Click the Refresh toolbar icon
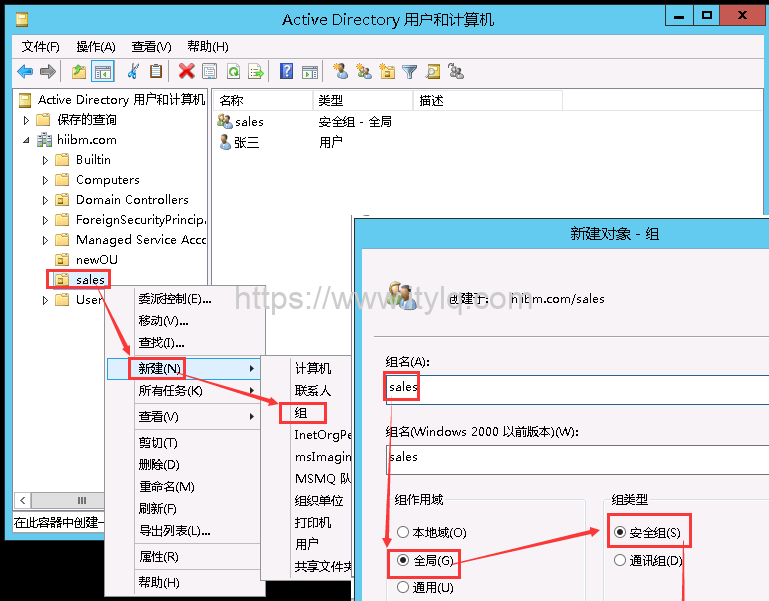The height and width of the screenshot is (601, 769). [233, 72]
